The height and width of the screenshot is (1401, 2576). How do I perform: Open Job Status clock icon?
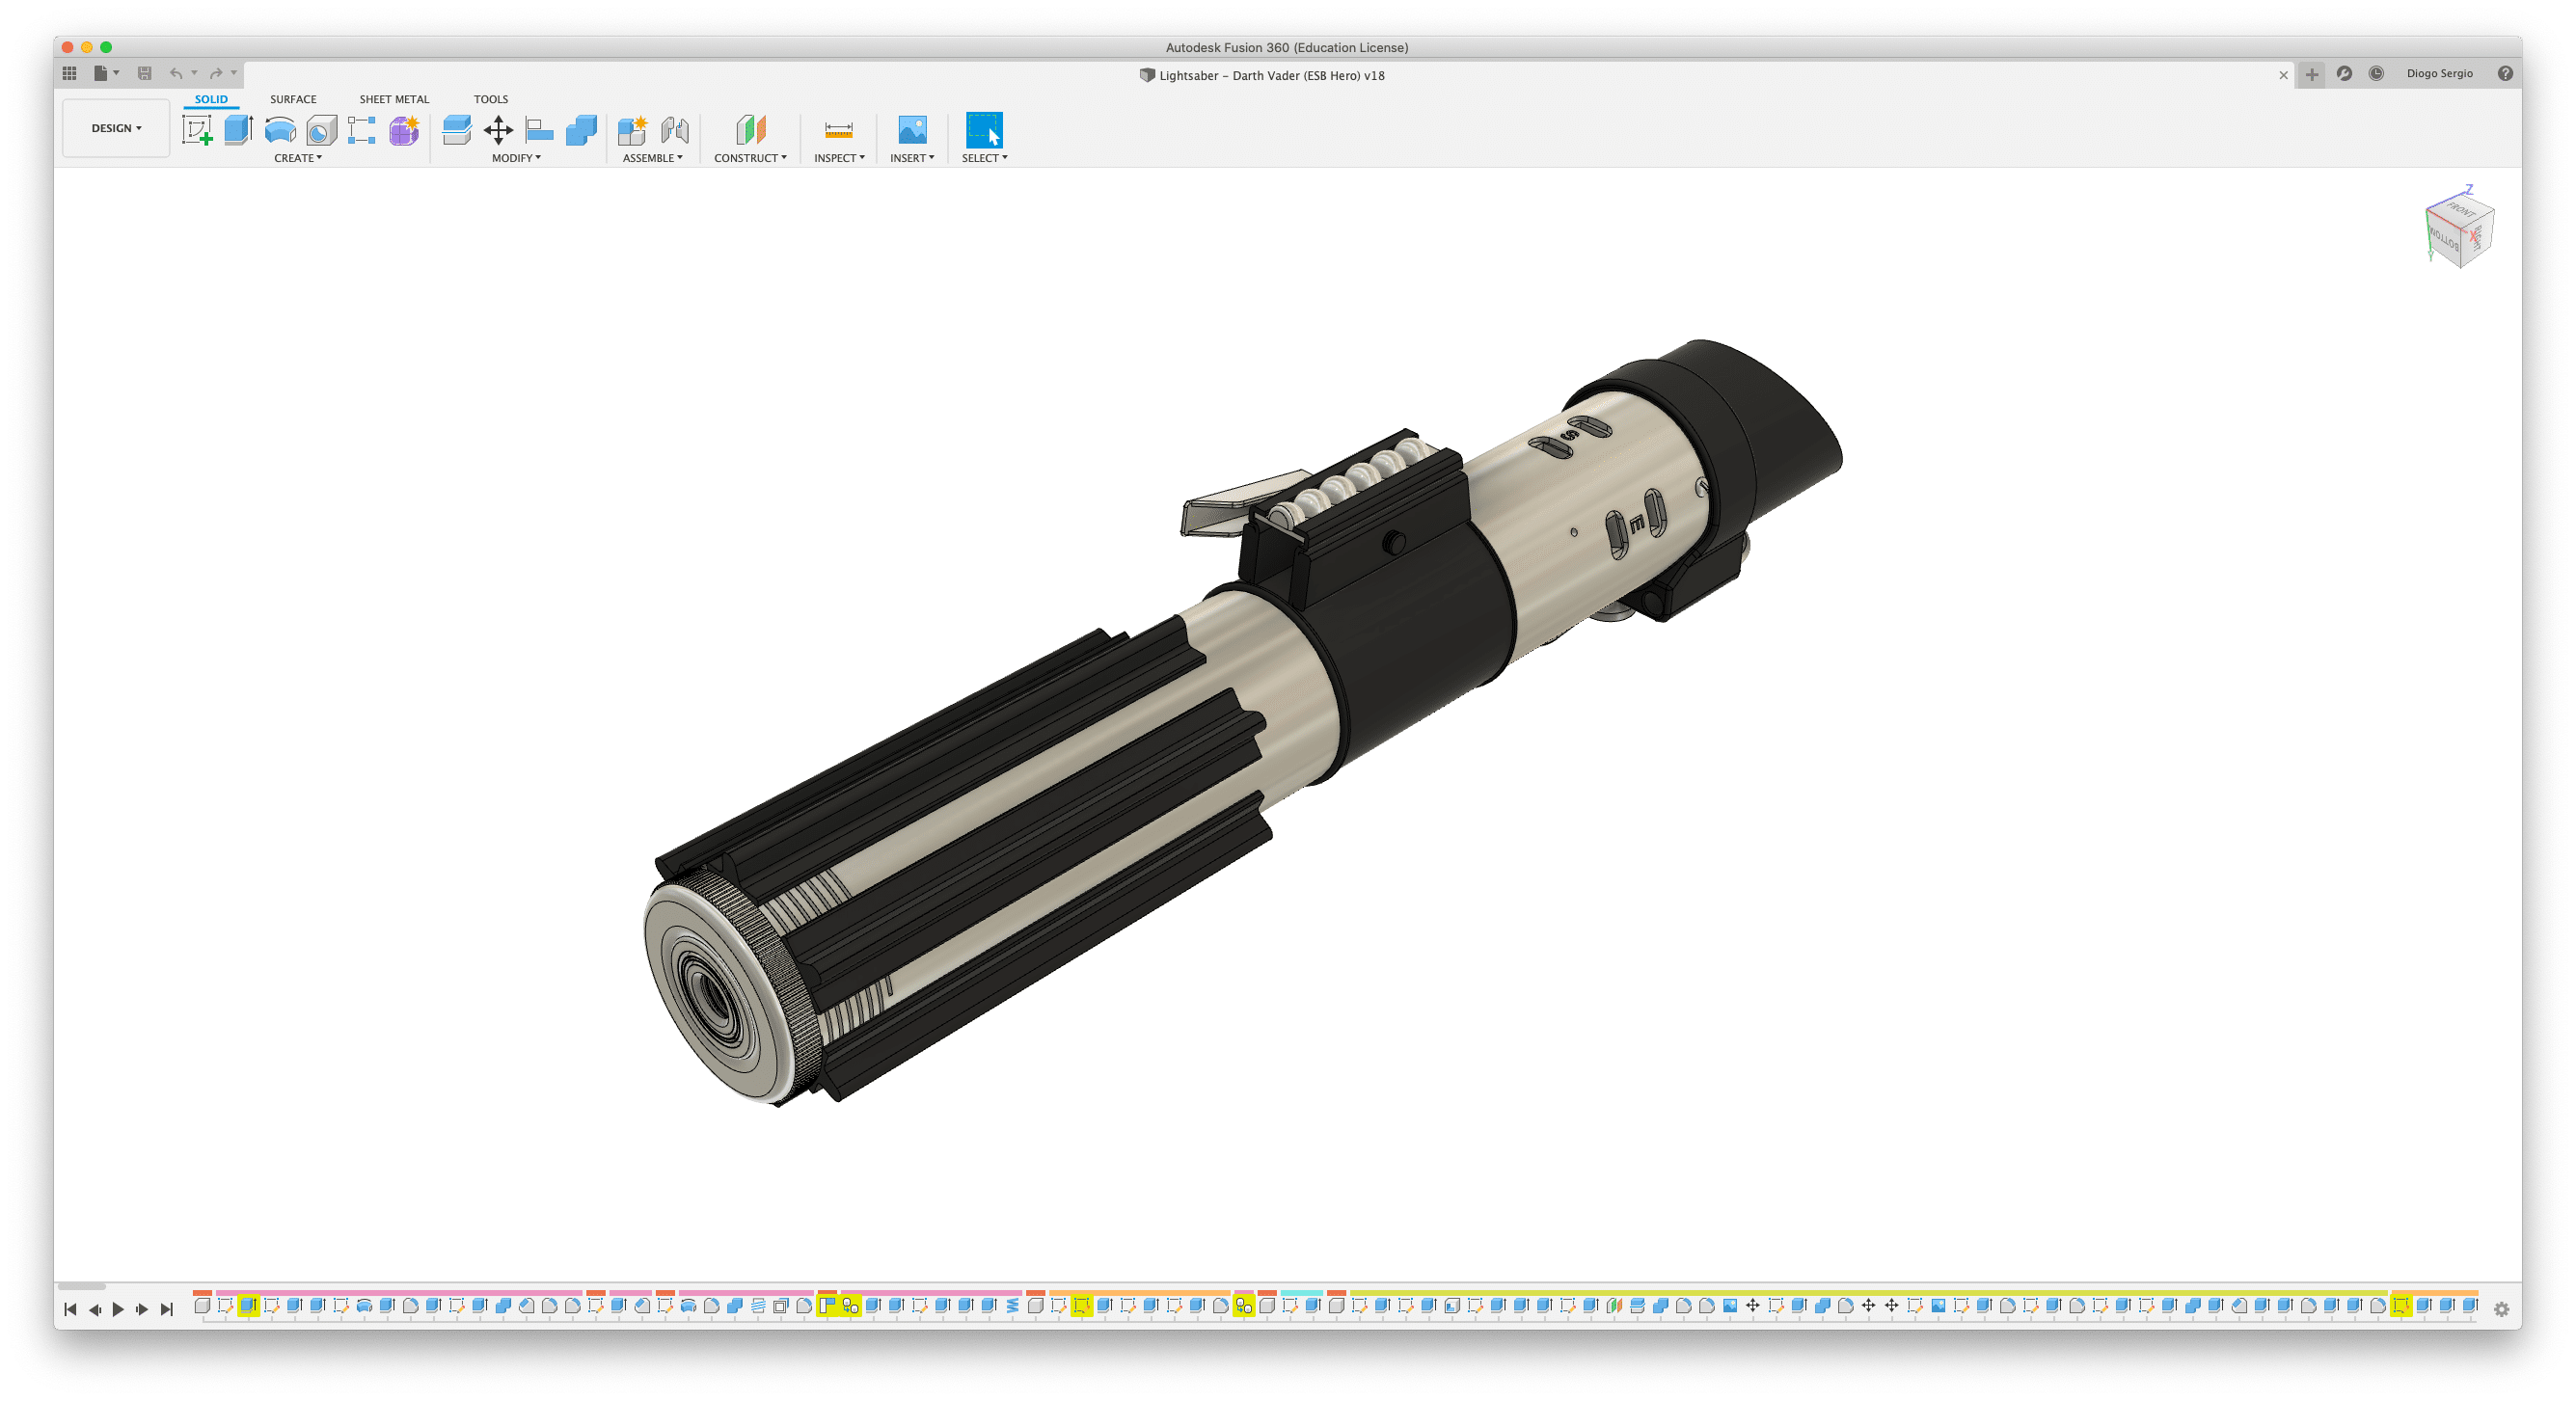[x=2376, y=73]
